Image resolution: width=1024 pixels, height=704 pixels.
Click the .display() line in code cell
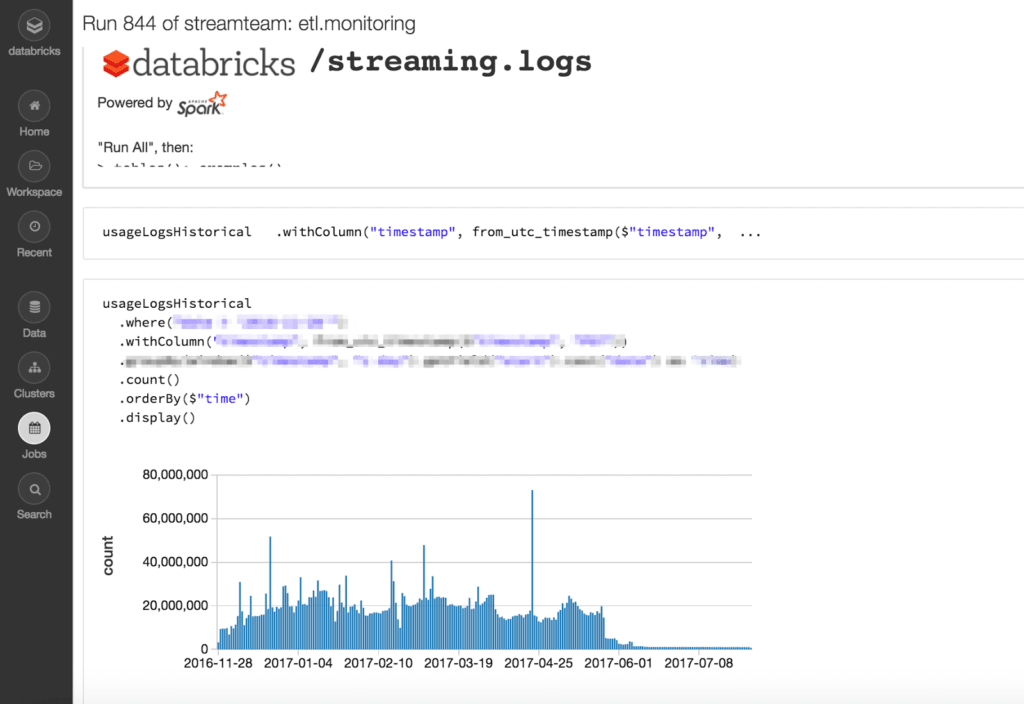coord(157,418)
